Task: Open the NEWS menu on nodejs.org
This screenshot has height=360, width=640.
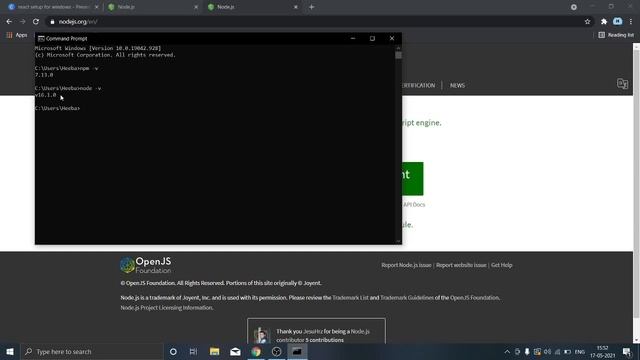Action: (457, 85)
